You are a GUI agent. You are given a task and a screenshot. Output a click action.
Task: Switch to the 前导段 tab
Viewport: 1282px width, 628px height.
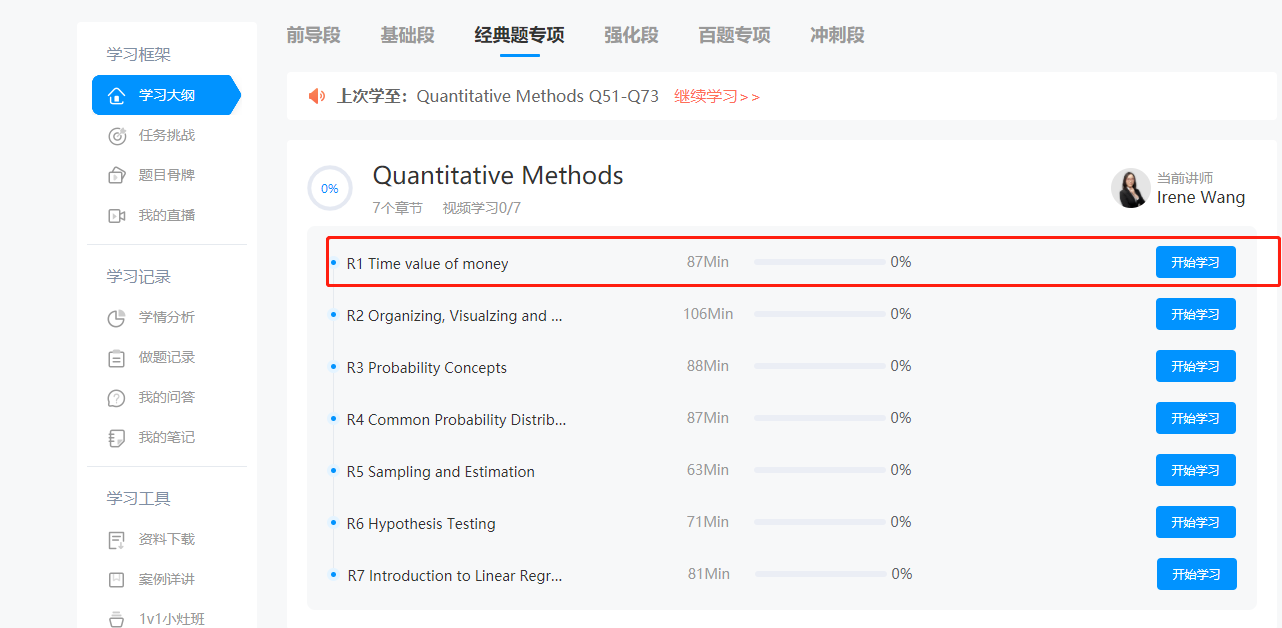coord(313,35)
